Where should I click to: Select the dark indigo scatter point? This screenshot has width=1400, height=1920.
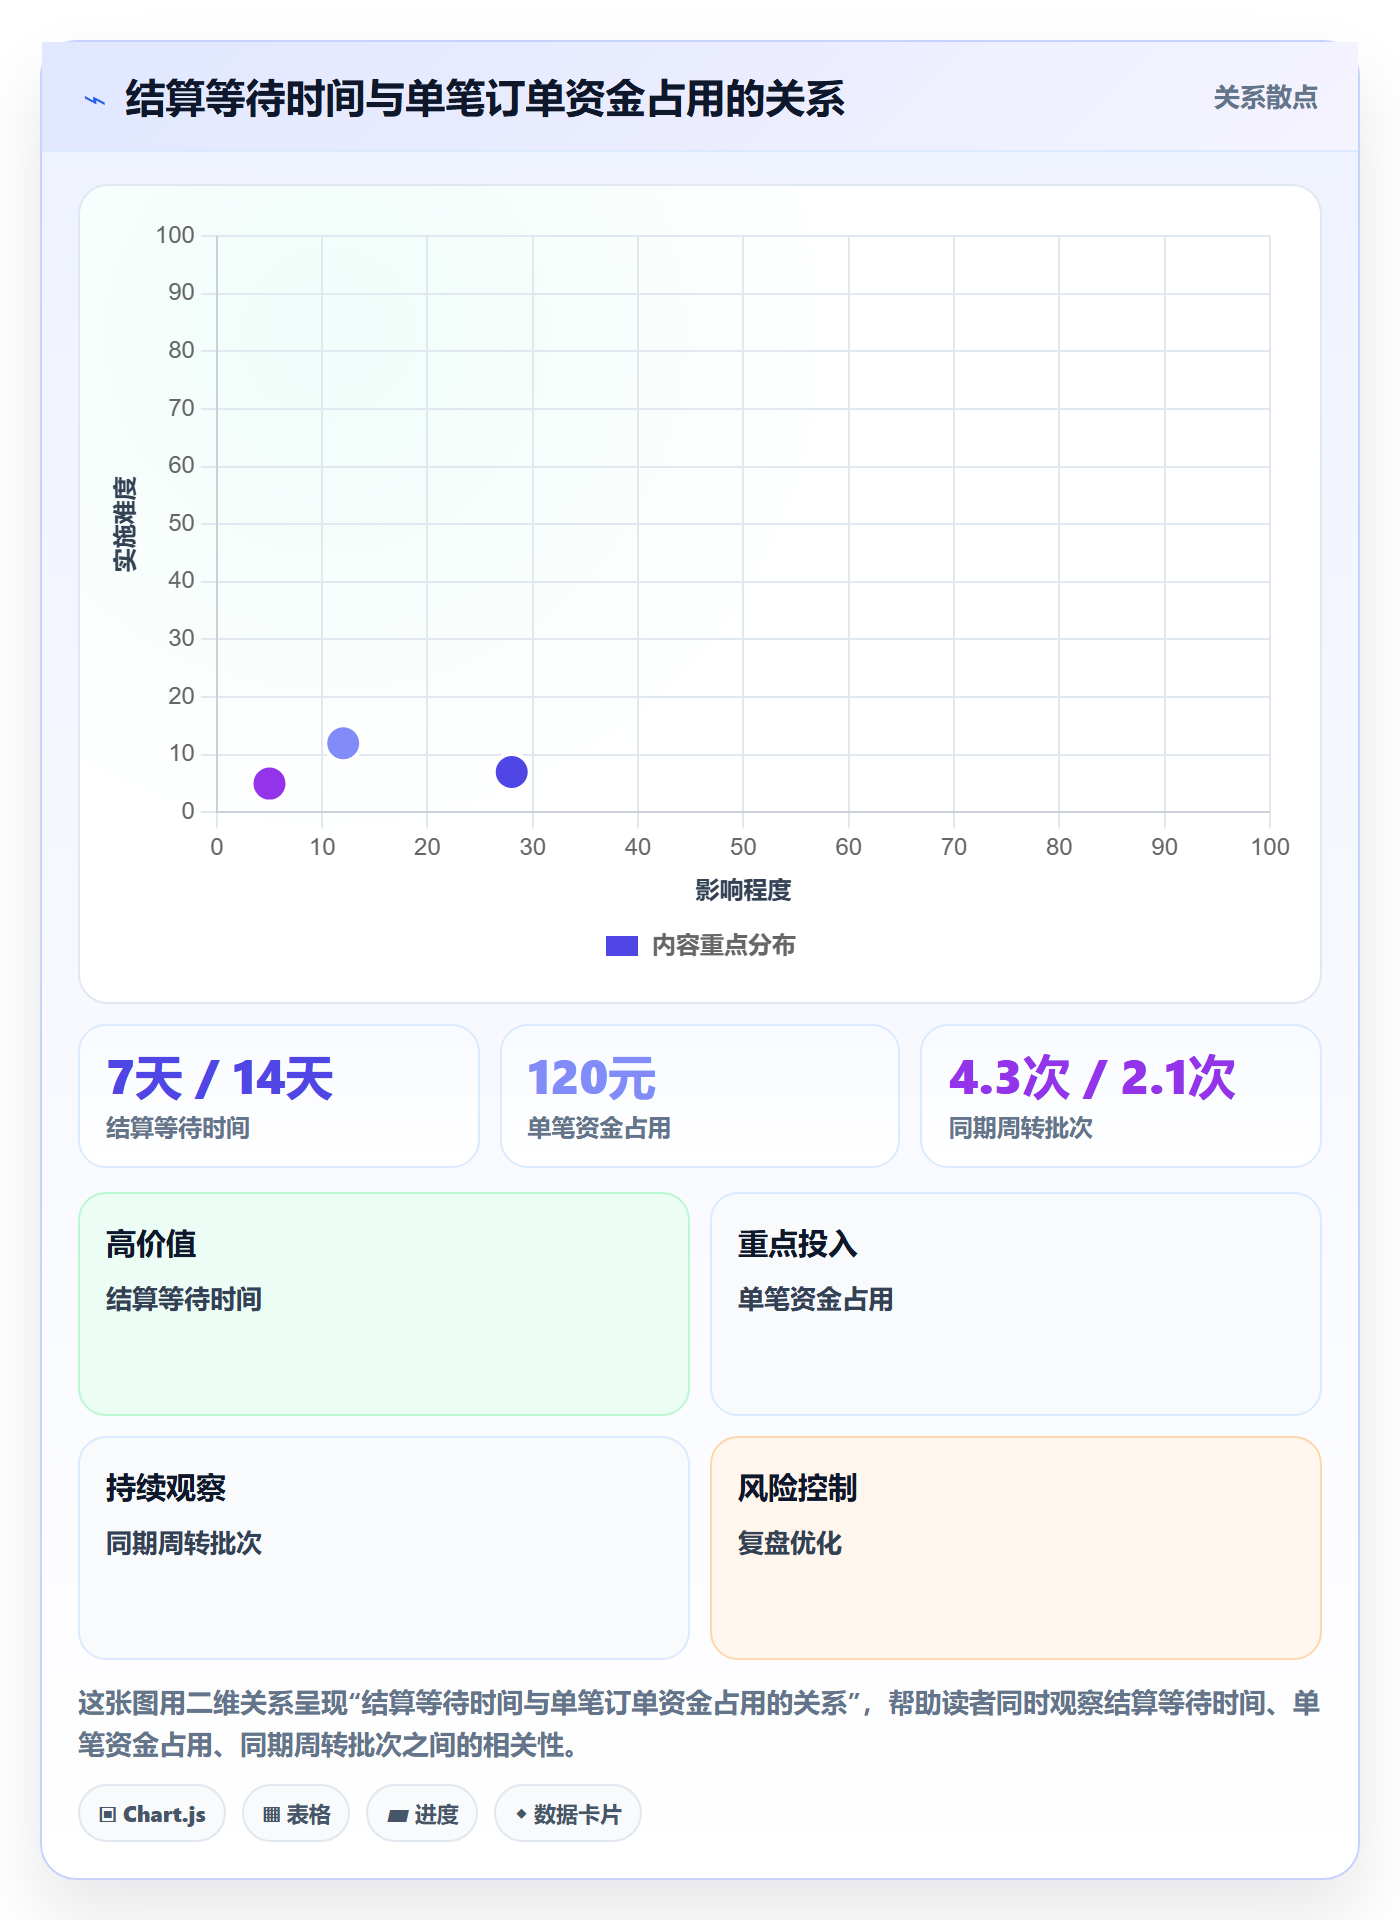click(x=511, y=772)
